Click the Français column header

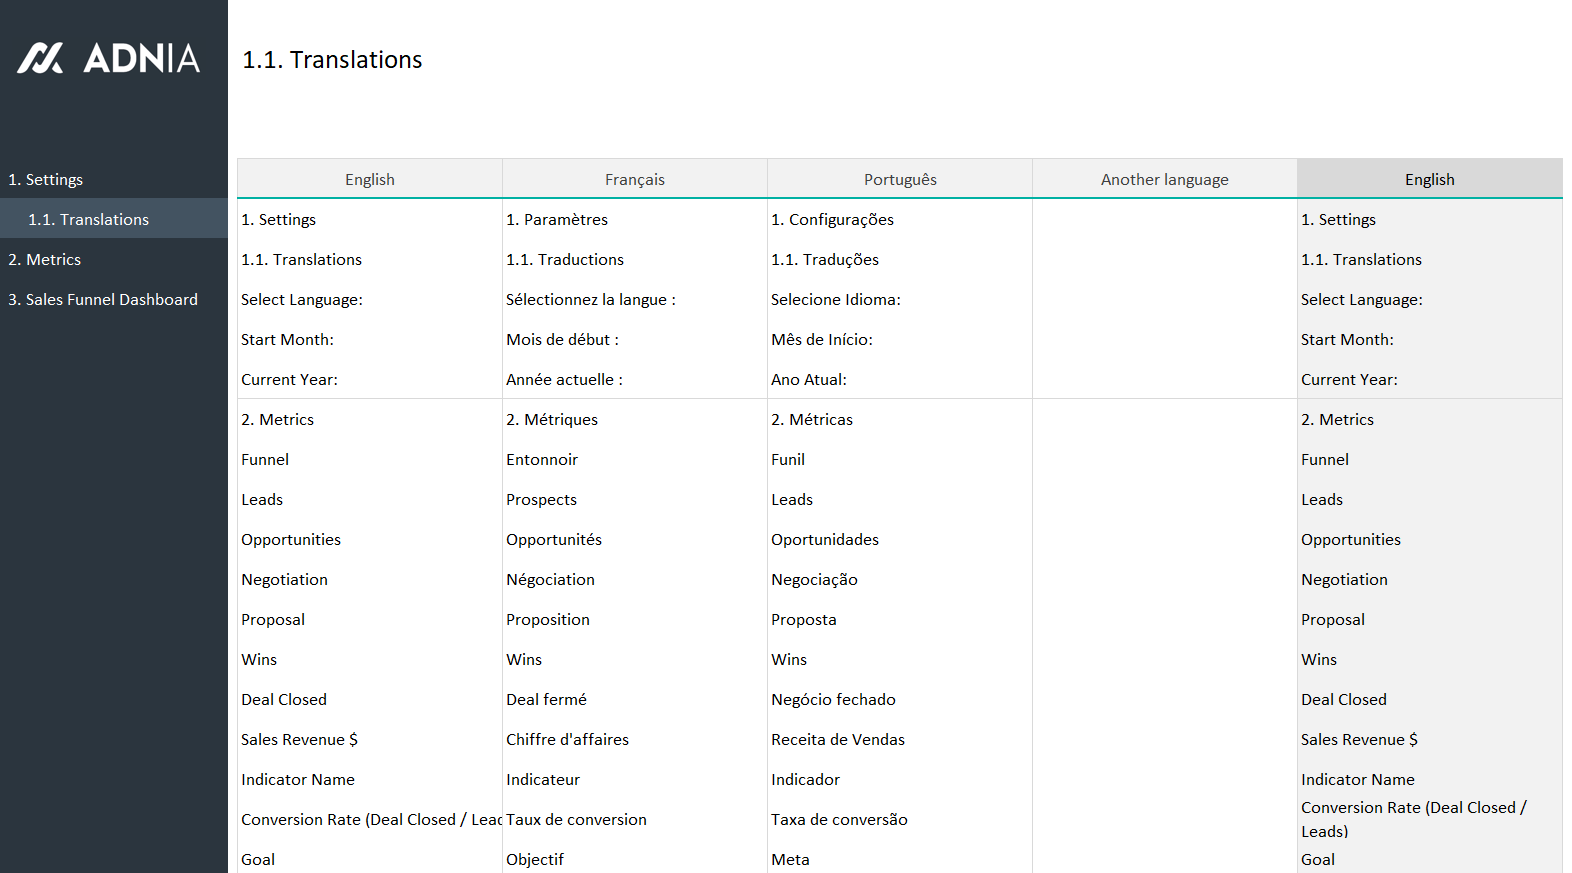[x=634, y=180]
